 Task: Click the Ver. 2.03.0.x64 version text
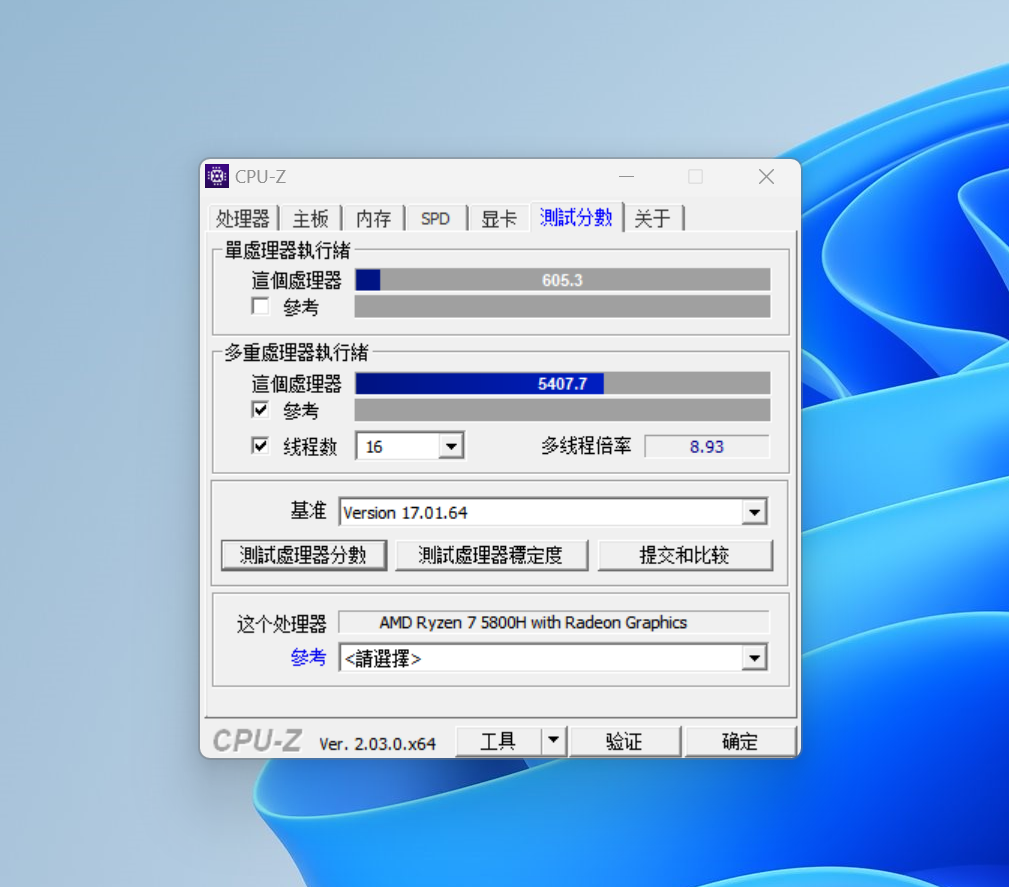(378, 743)
